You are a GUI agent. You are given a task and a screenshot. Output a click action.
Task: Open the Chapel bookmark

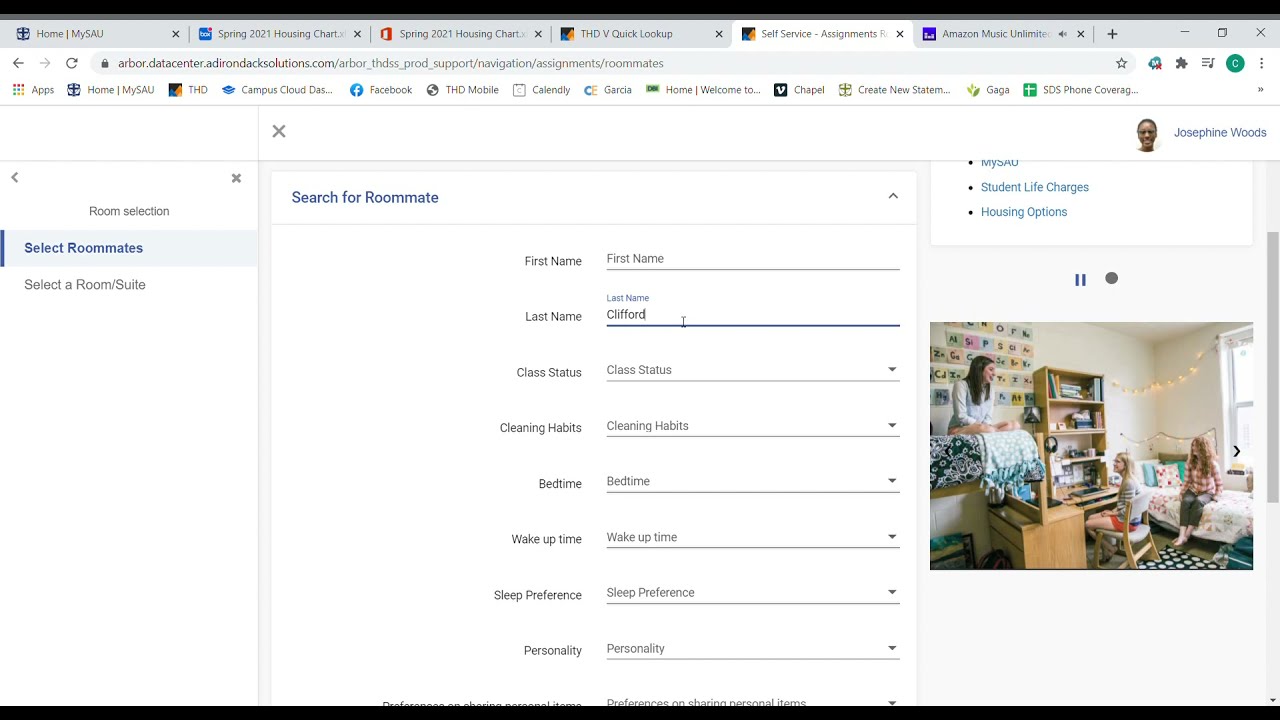(x=799, y=90)
